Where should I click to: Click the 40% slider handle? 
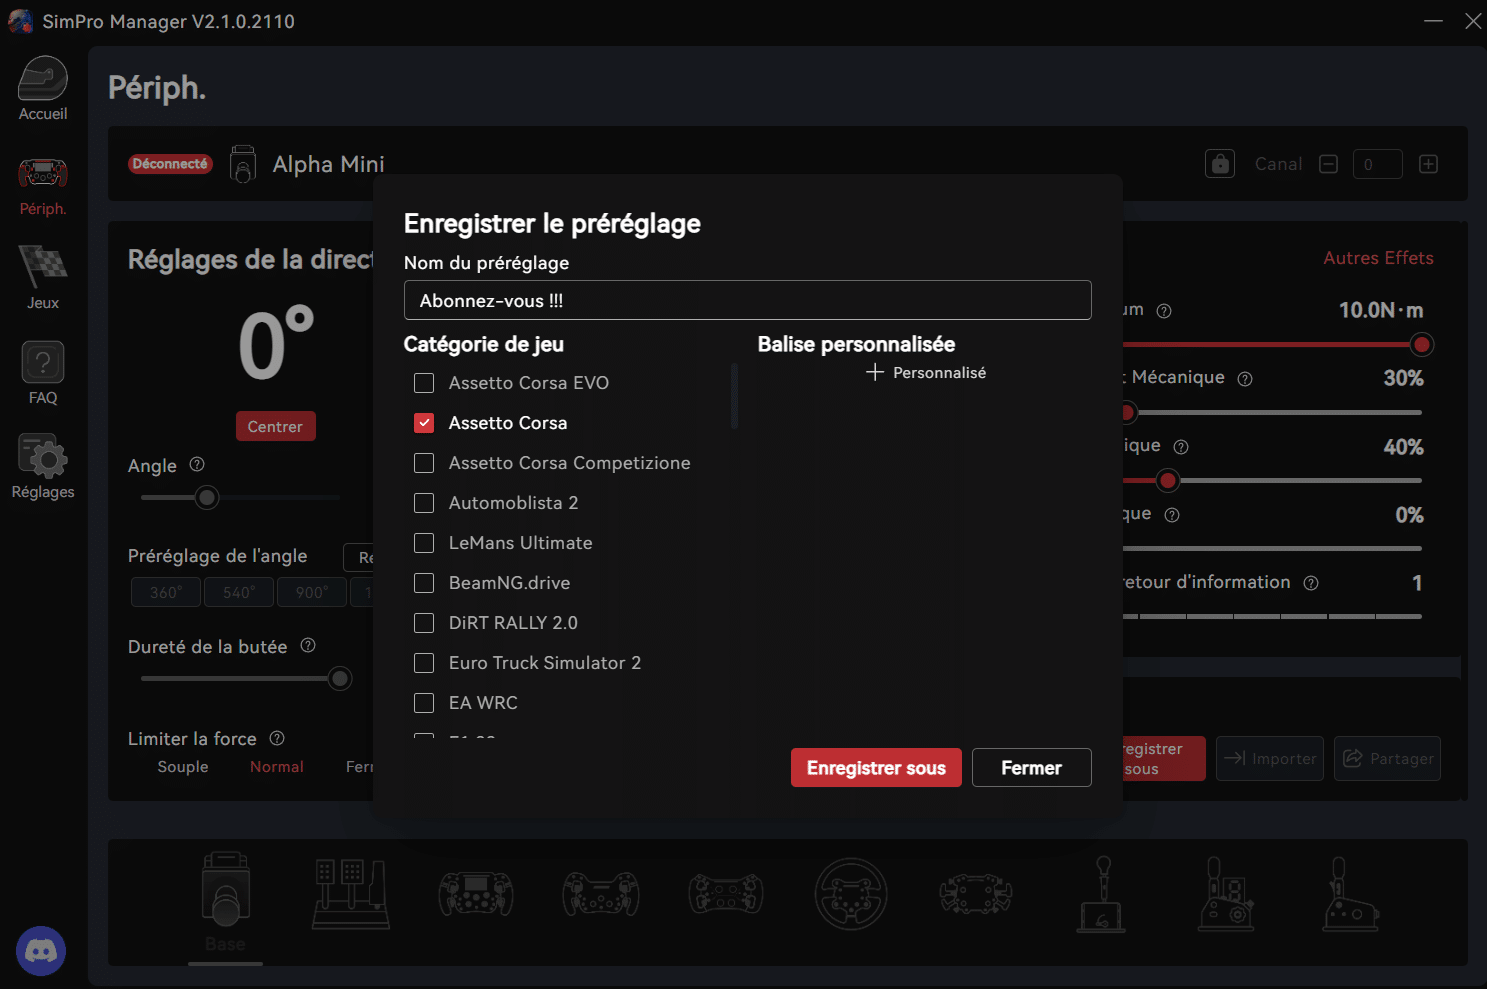coord(1167,481)
